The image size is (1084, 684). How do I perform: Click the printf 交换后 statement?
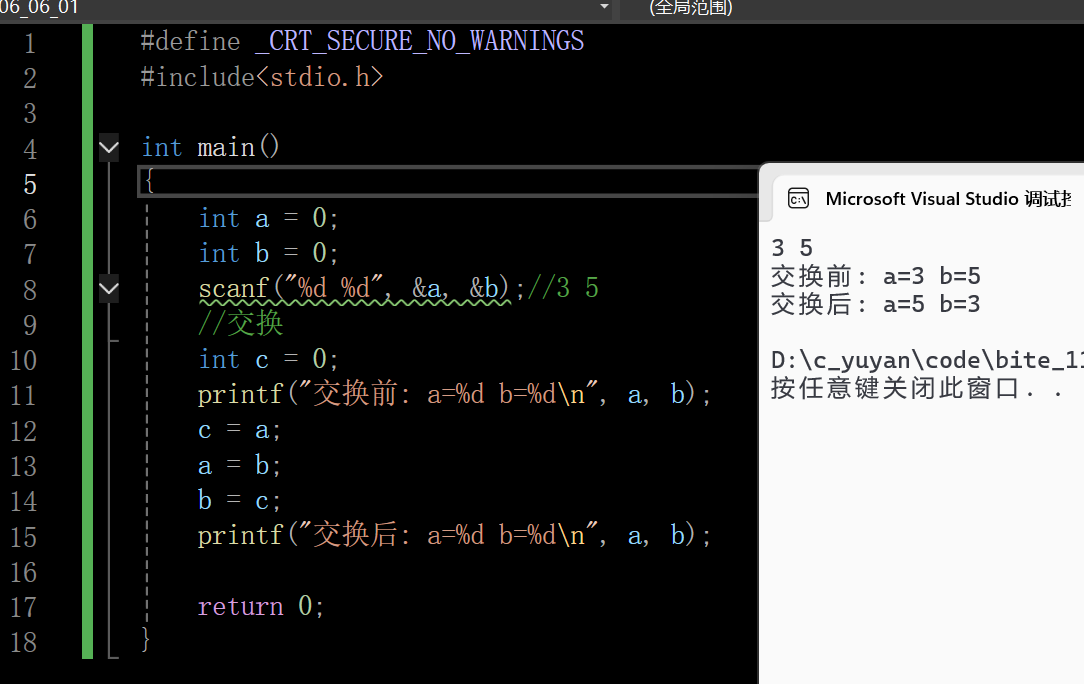click(454, 535)
